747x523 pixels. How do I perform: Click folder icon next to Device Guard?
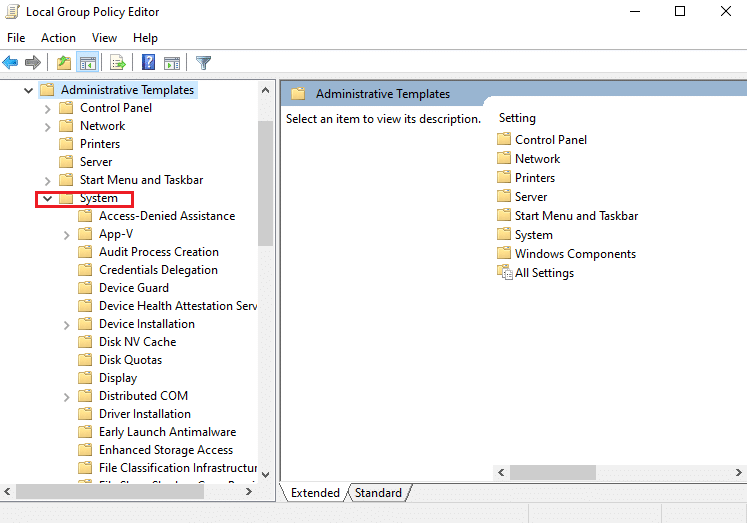(x=85, y=288)
